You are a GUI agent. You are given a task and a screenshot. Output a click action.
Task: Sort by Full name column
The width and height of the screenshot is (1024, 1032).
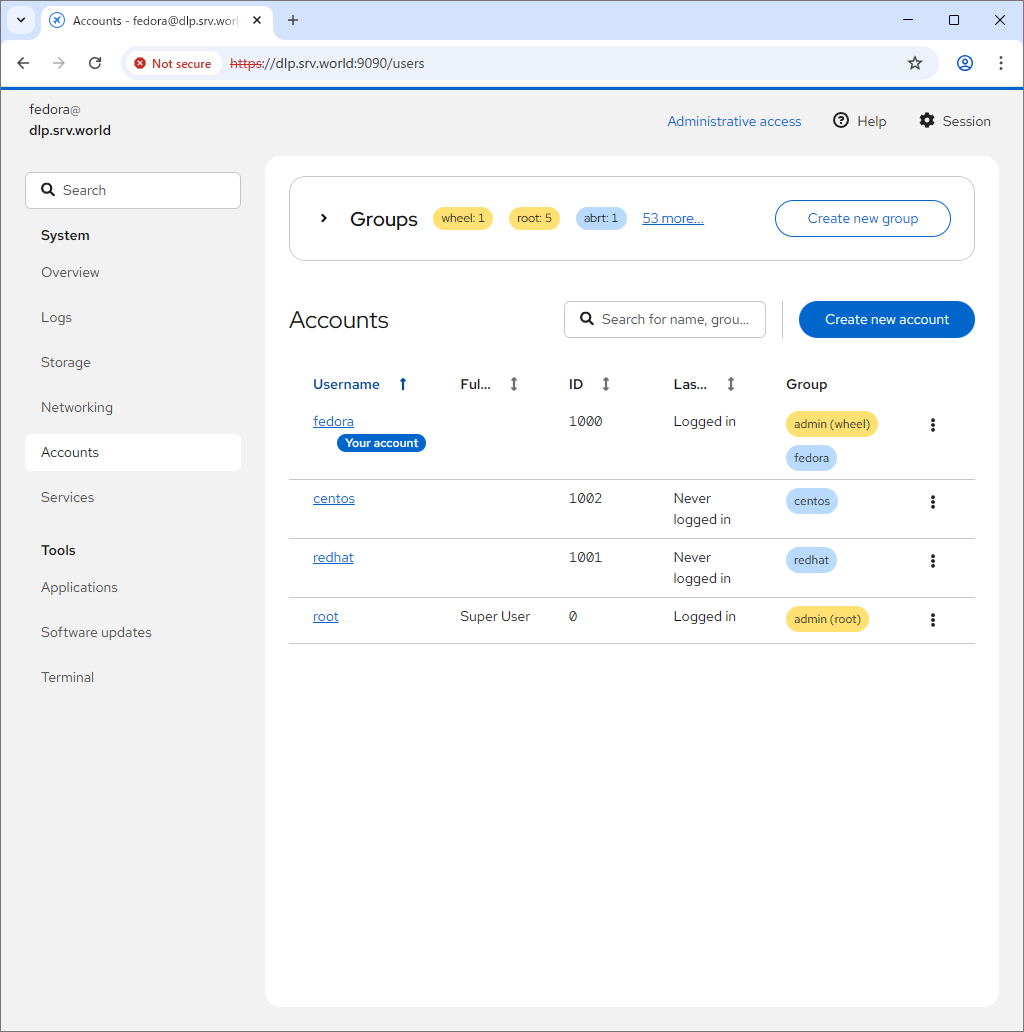[489, 384]
